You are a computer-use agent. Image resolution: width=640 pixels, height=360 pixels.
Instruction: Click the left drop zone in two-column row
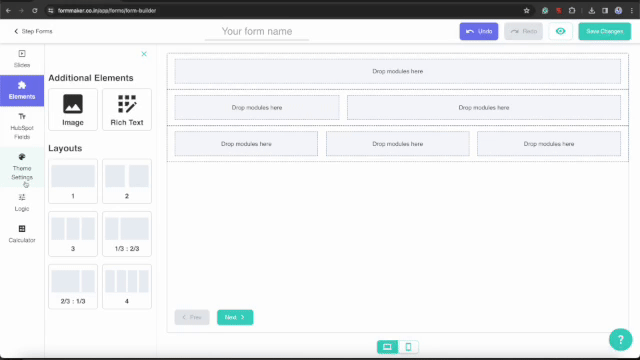tap(257, 108)
